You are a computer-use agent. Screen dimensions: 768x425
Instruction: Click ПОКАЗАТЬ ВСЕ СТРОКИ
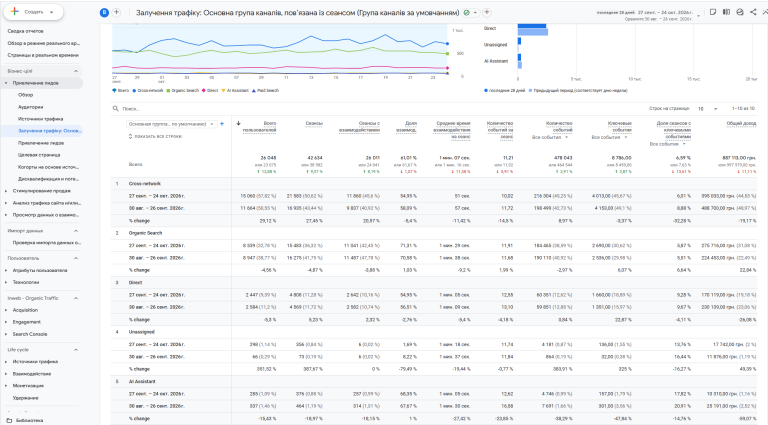155,137
